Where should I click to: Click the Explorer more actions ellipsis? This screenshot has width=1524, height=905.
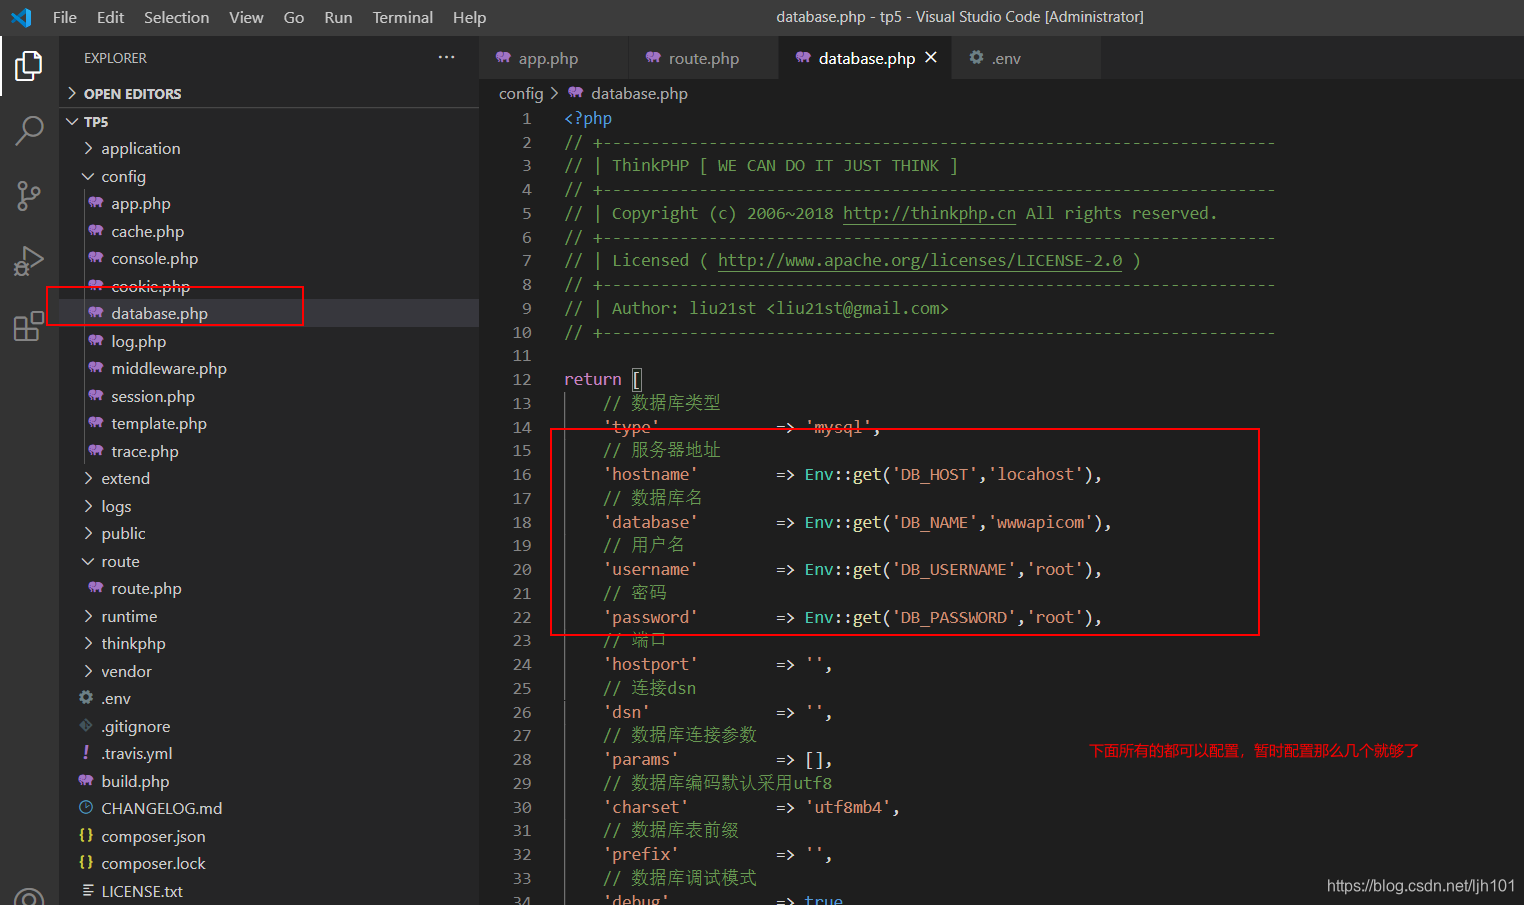(x=446, y=57)
